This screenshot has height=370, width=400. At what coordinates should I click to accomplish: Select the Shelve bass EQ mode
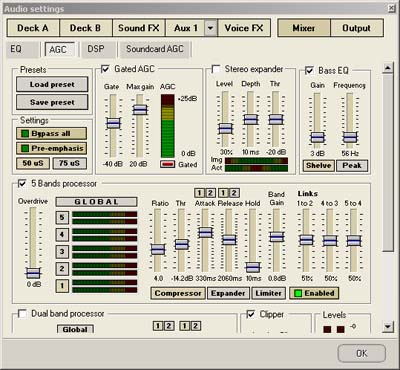coord(318,166)
